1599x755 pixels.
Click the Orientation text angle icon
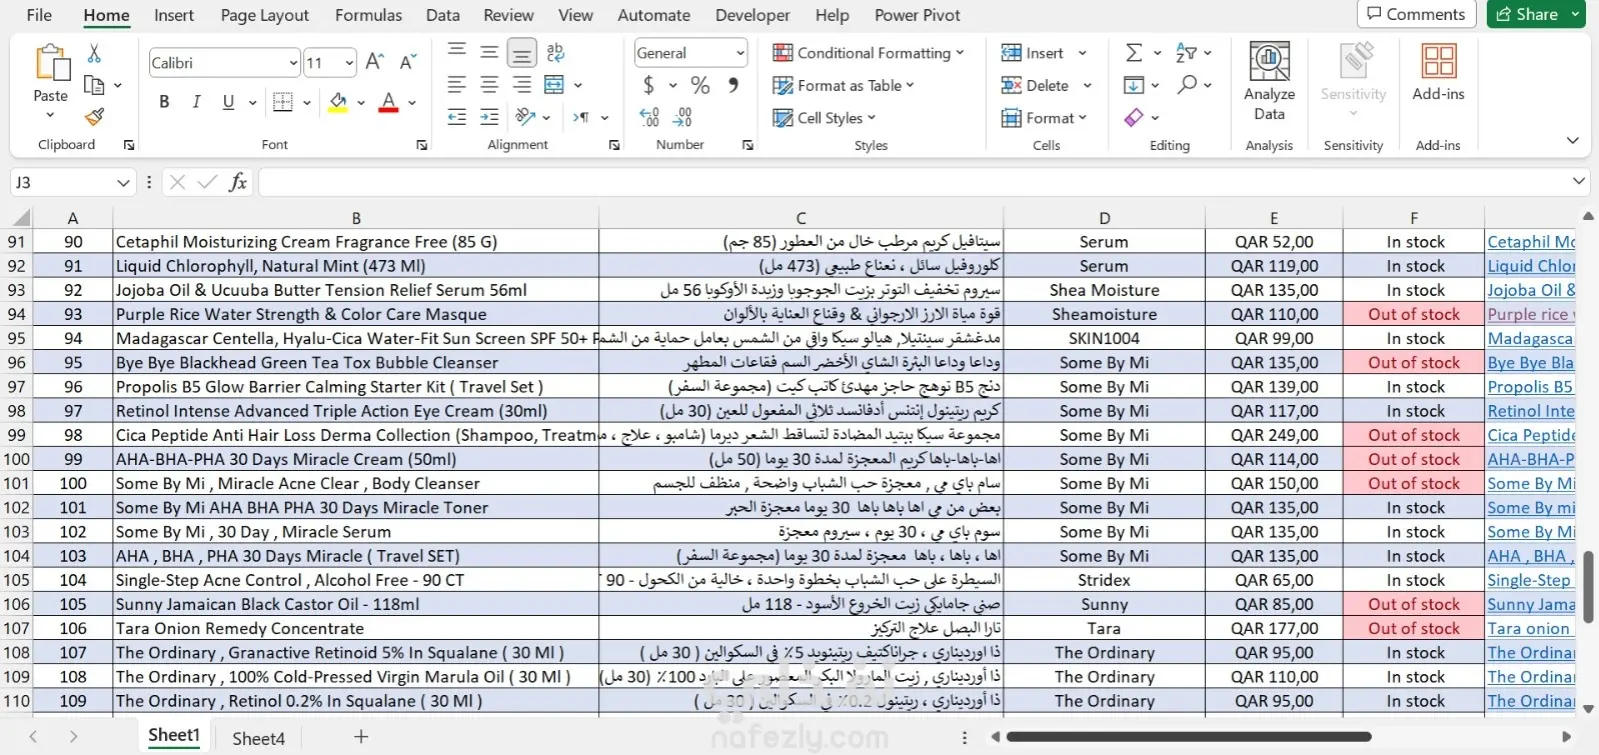point(526,117)
